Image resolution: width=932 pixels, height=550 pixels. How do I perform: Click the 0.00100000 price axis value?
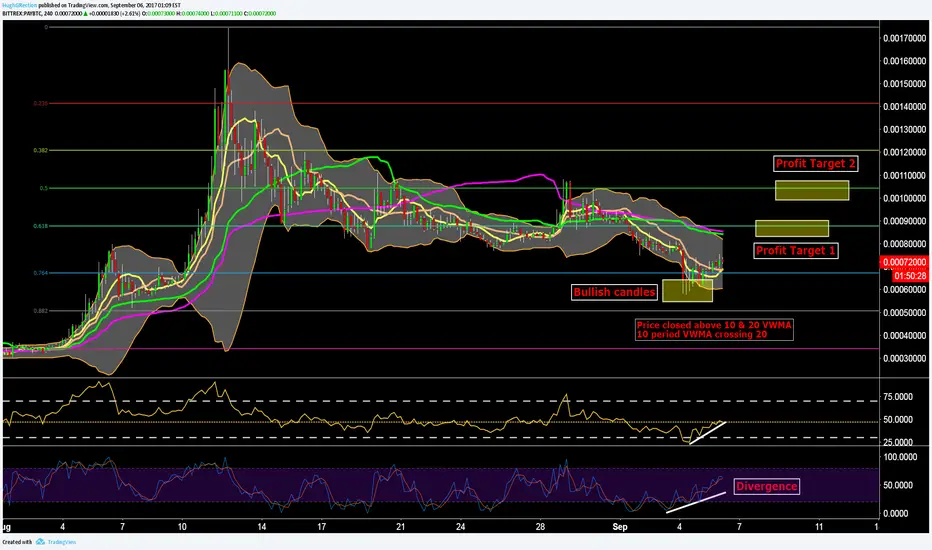904,199
